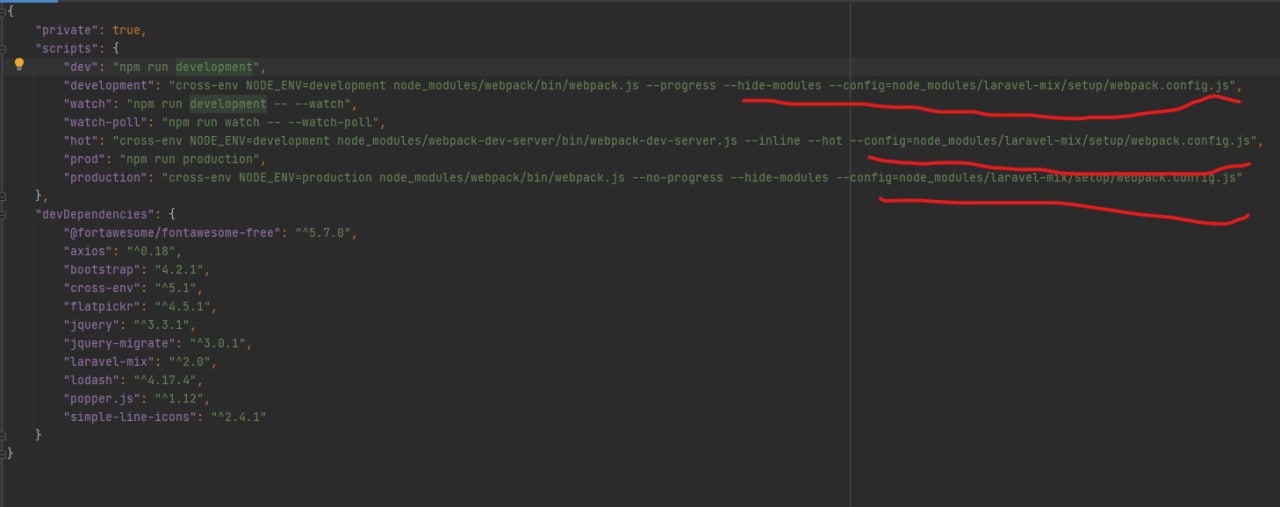This screenshot has width=1280, height=507.
Task: Click the "^5.1" version value
Action: [x=176, y=288]
